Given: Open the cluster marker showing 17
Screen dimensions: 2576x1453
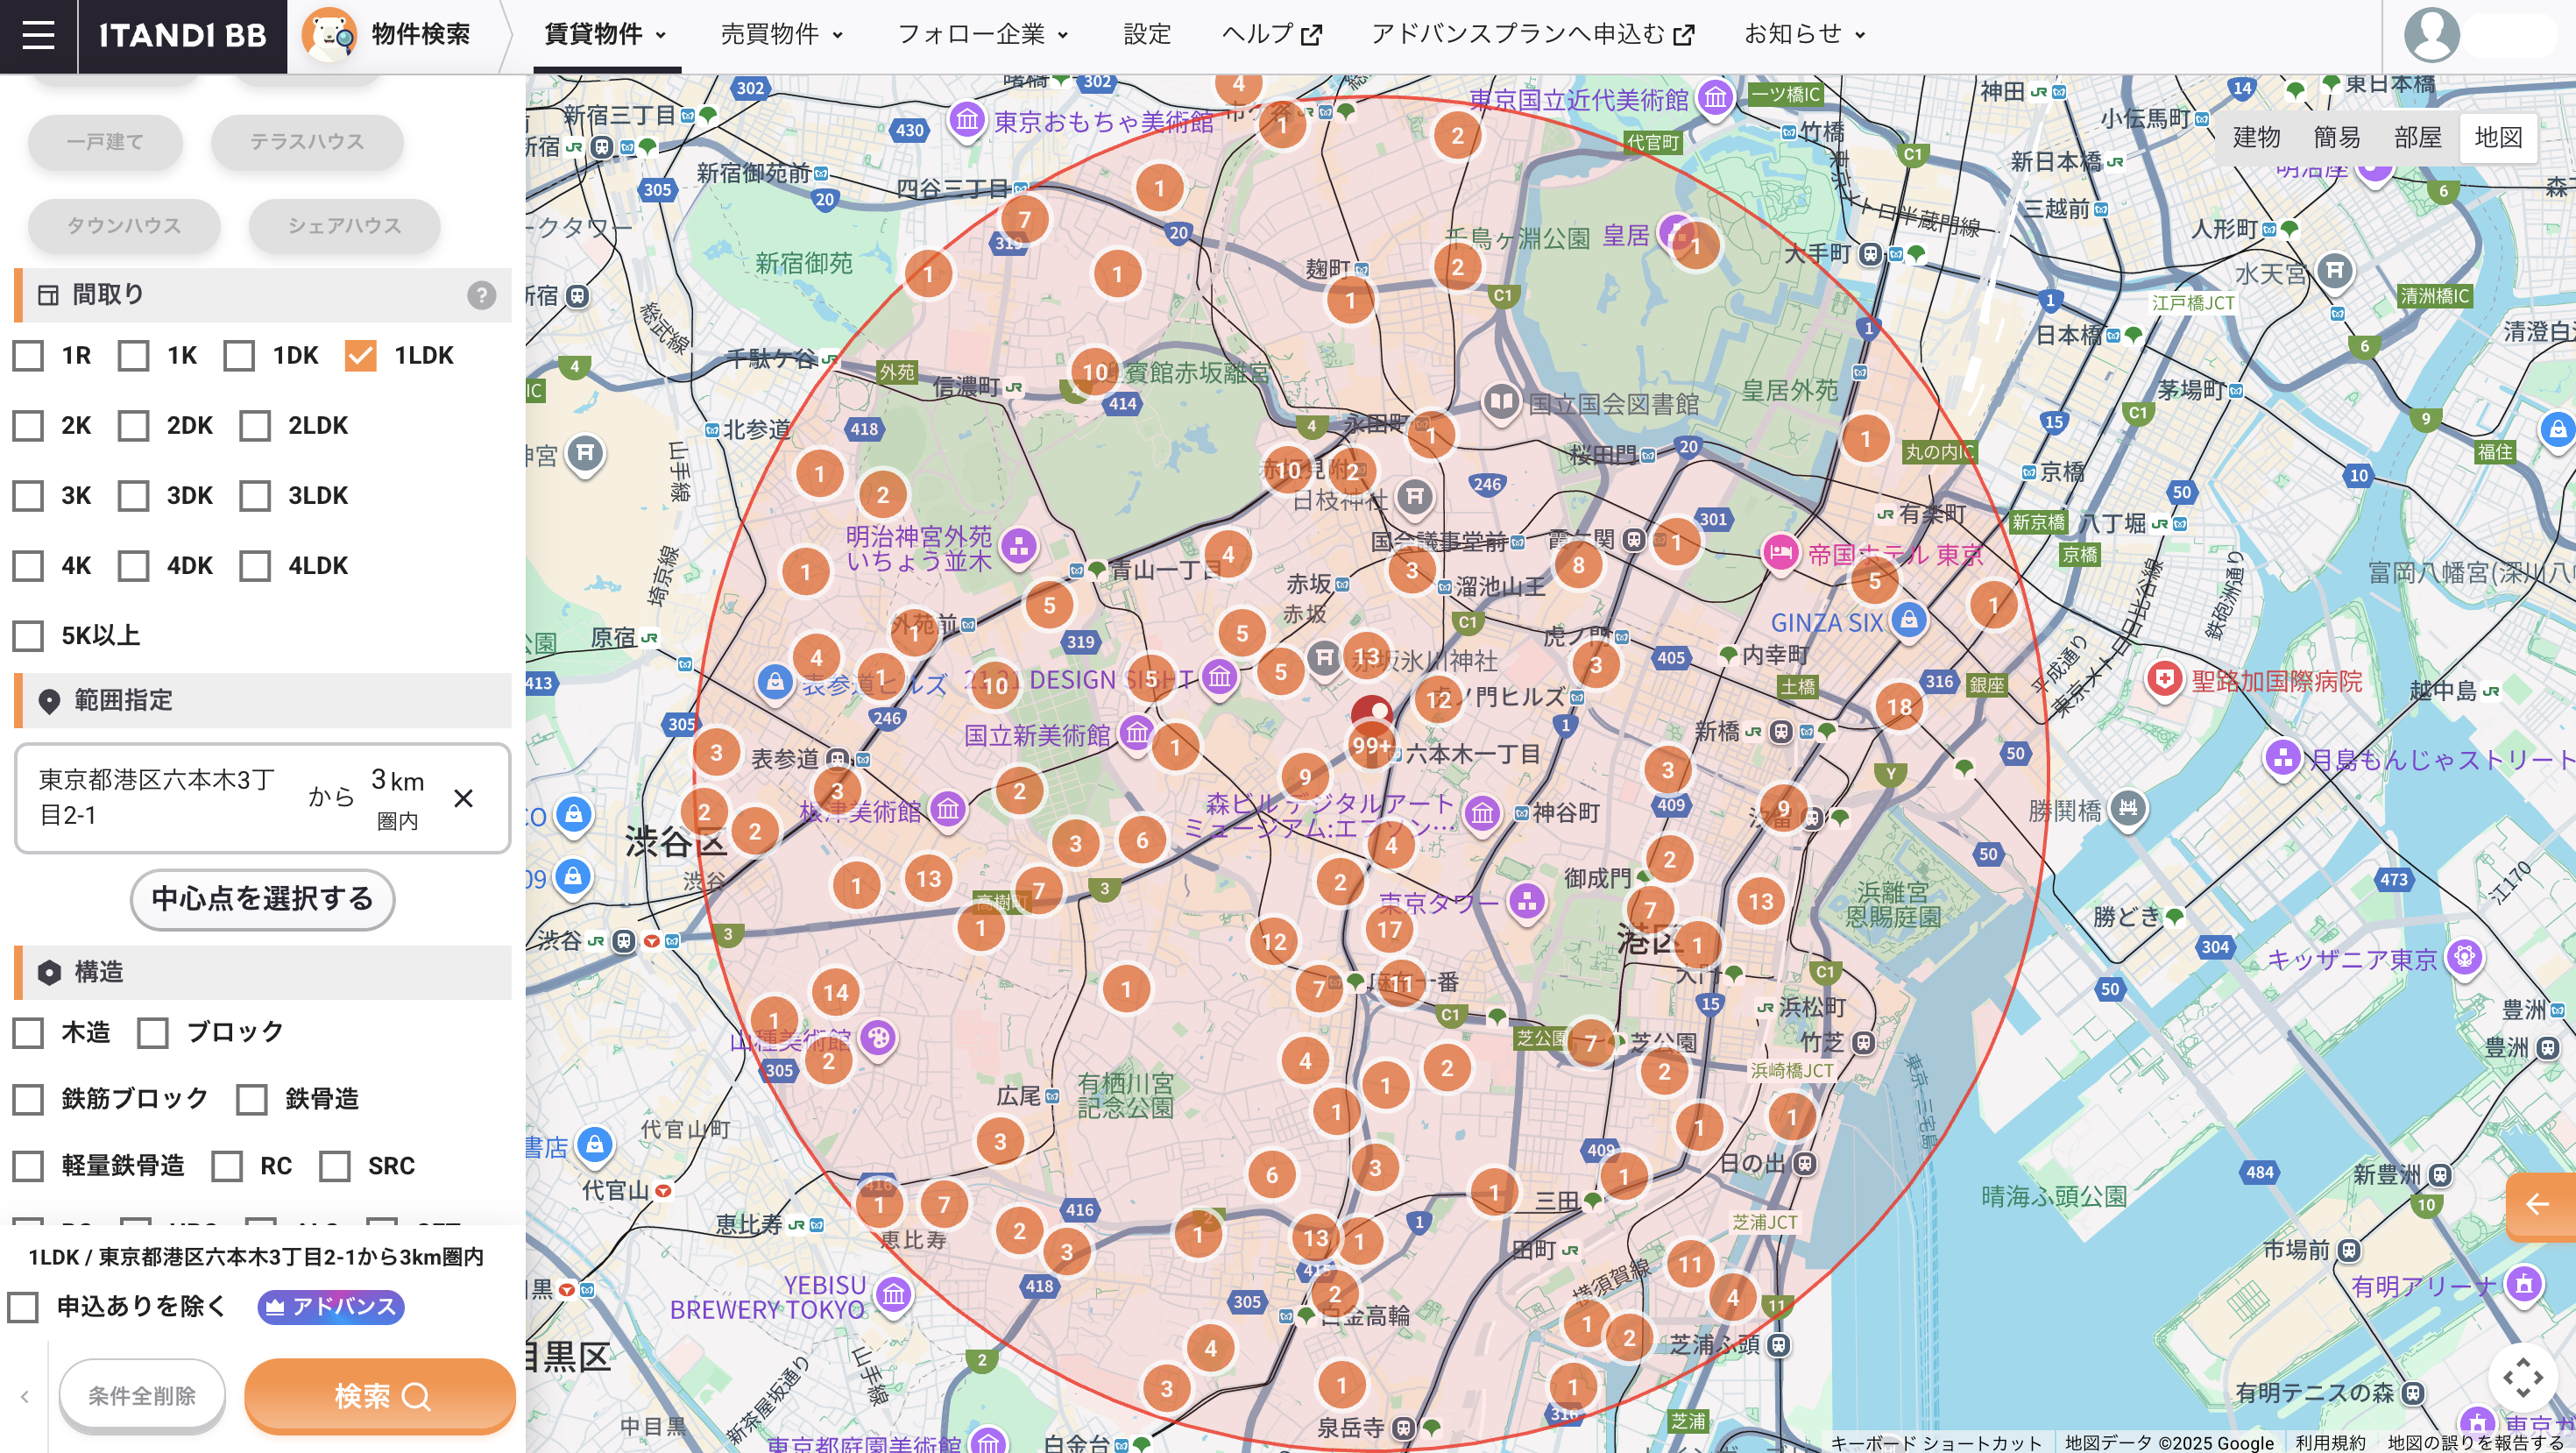Looking at the screenshot, I should [1389, 929].
